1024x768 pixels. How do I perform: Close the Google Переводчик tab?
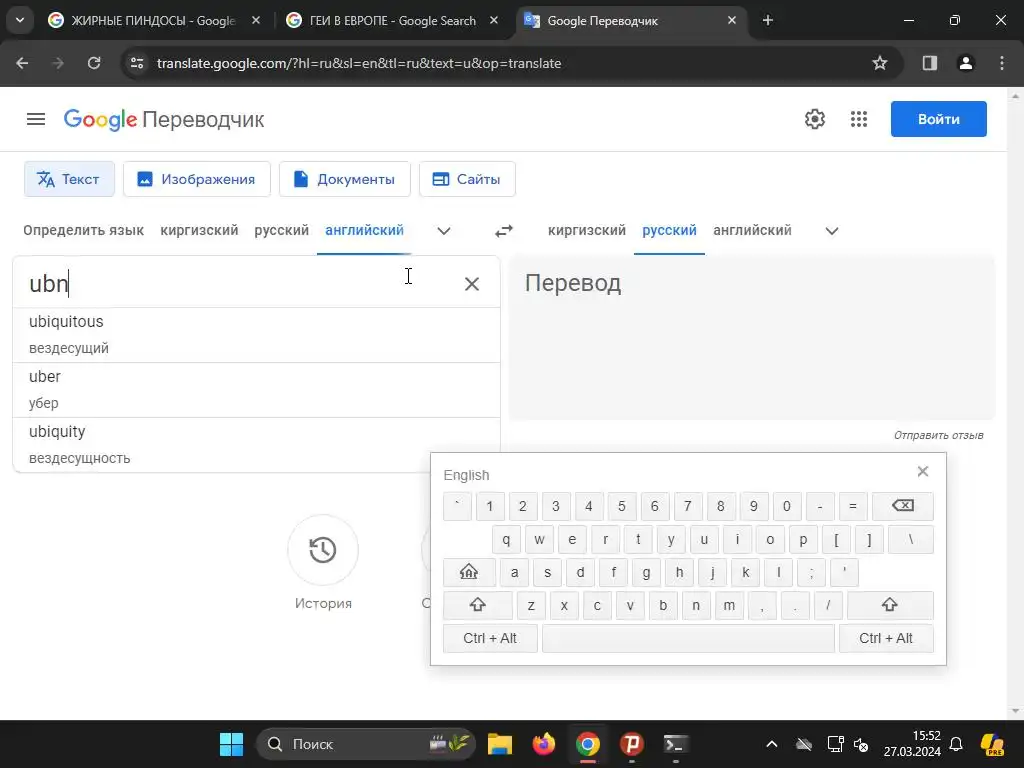point(731,20)
